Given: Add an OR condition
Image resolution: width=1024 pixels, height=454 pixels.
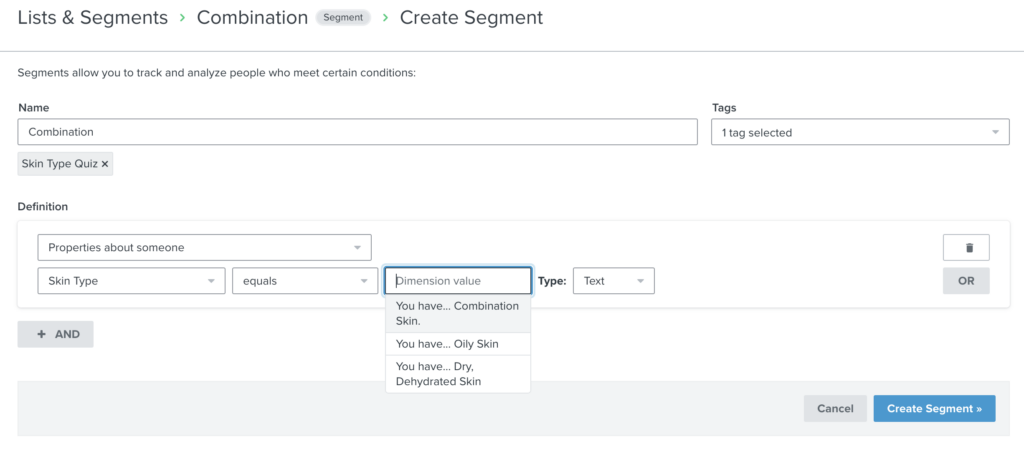Looking at the screenshot, I should (x=966, y=281).
